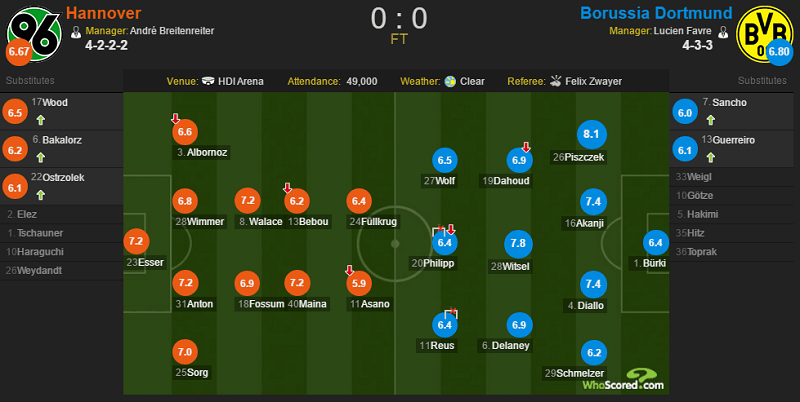Select Piszczek's 8.1 rating circle
Screen dimensions: 800x402
coord(591,134)
